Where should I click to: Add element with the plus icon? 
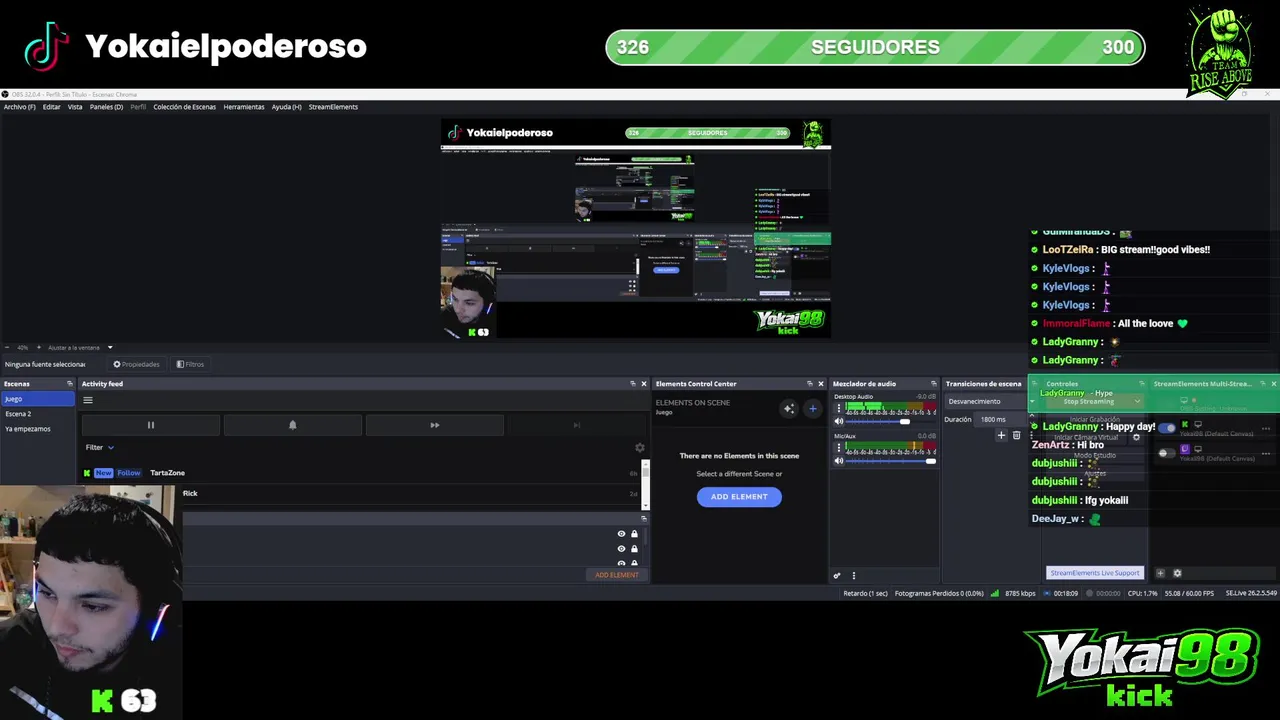(812, 408)
